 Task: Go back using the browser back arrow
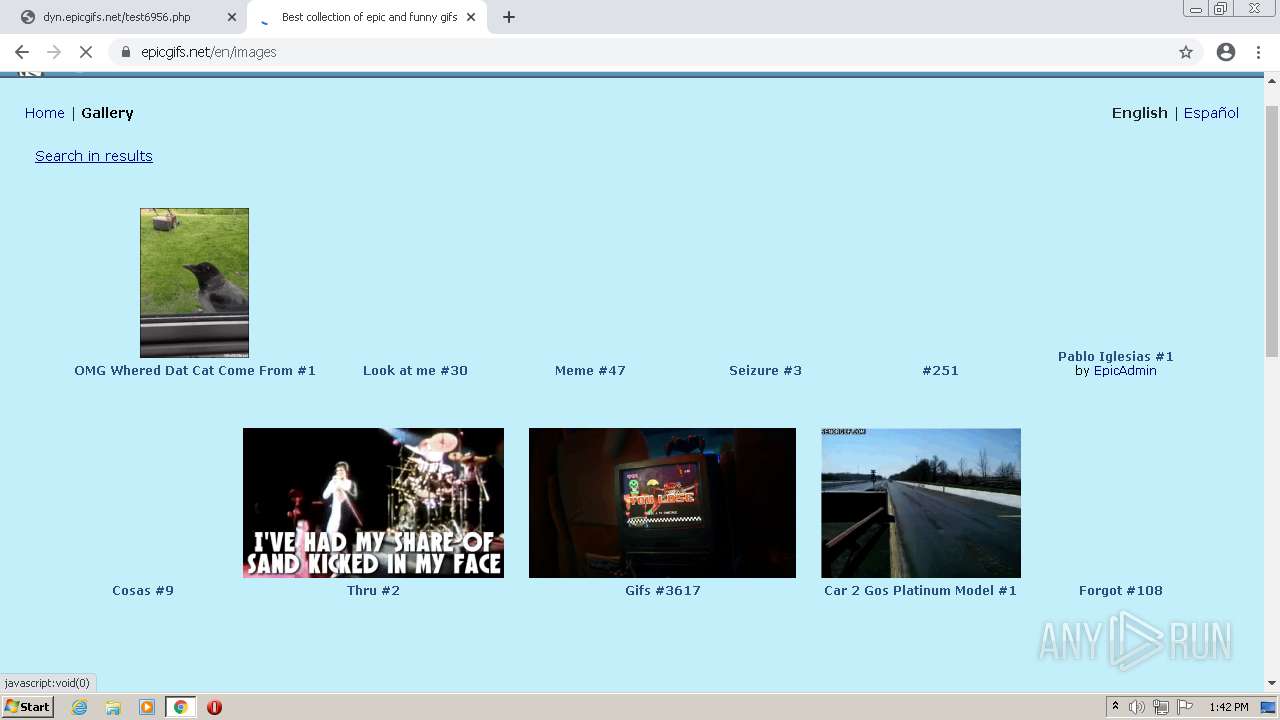22,52
